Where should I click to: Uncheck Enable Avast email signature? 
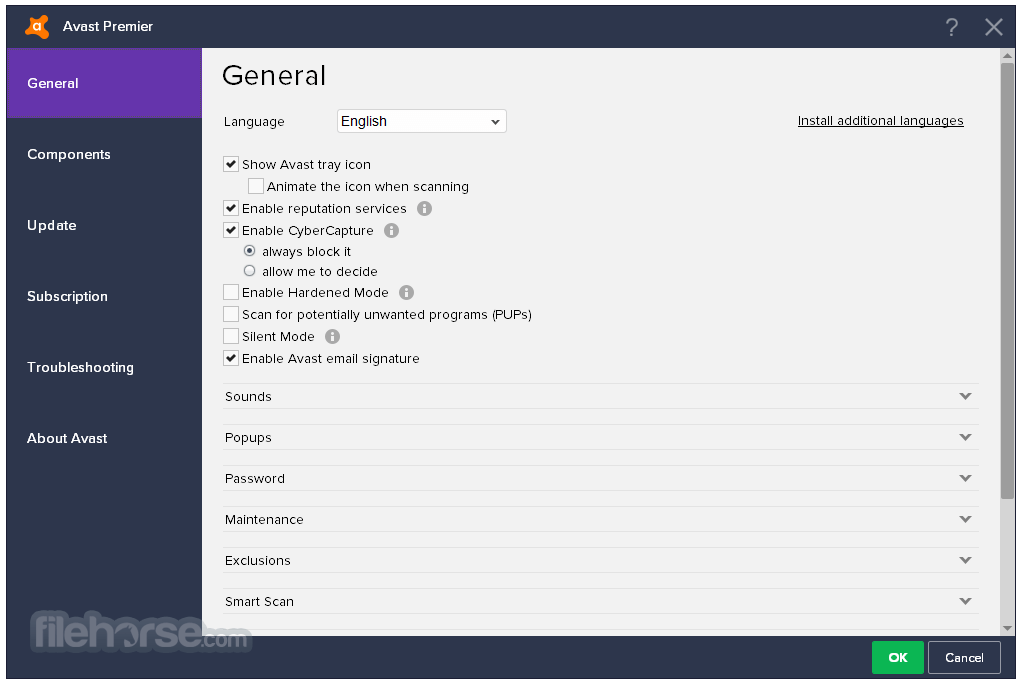click(231, 358)
